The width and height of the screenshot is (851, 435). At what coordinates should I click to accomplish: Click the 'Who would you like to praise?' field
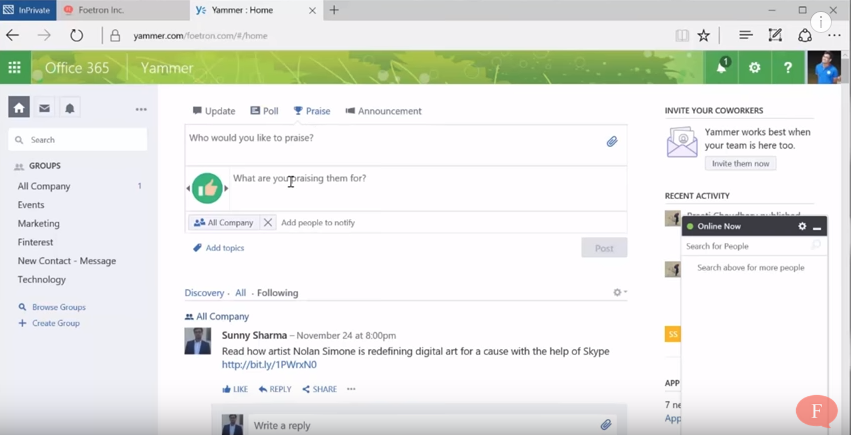coord(406,145)
